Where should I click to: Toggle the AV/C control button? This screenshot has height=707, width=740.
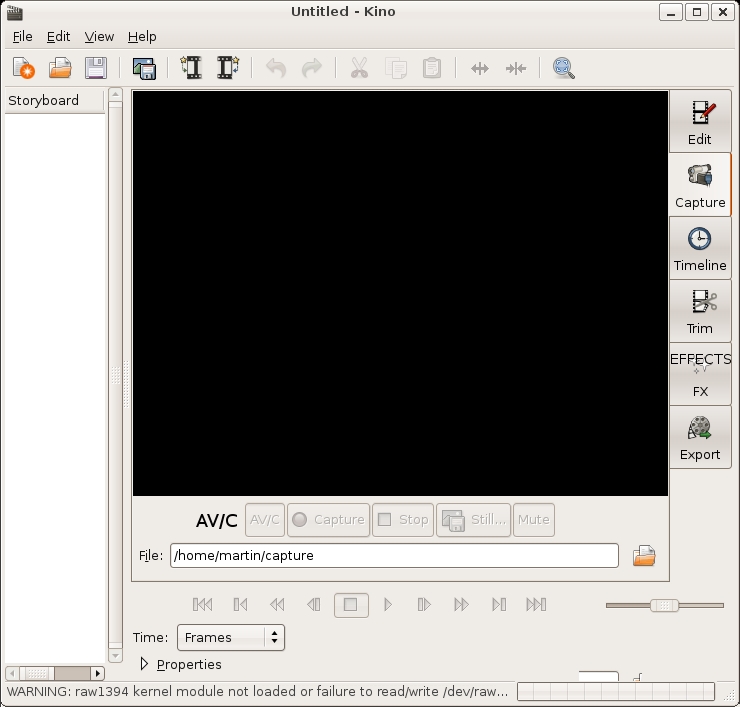(x=265, y=520)
